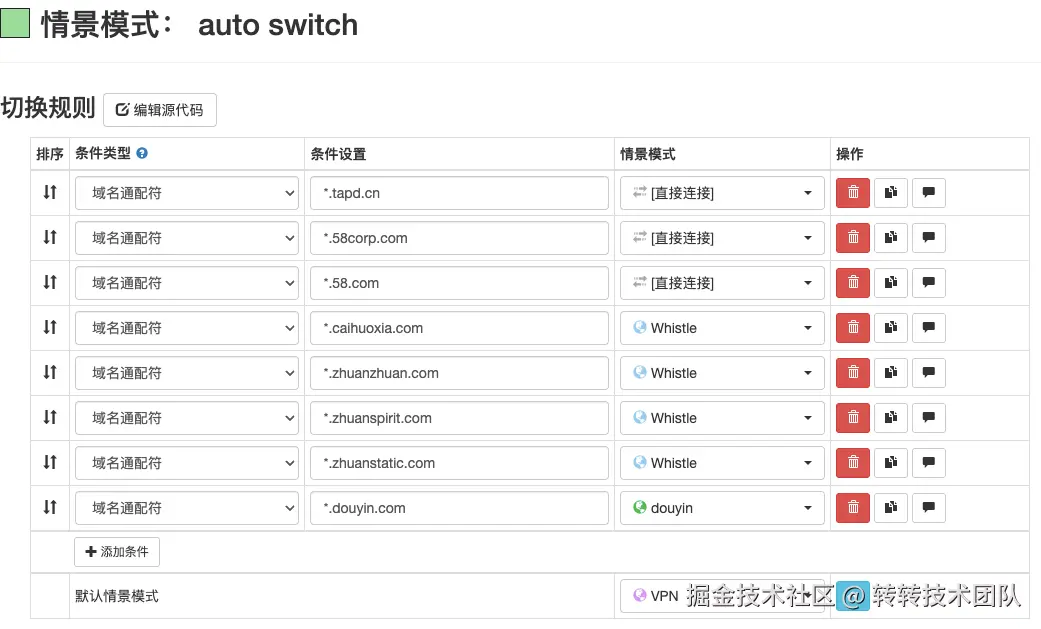Viewport: 1041px width, 629px height.
Task: Click the condition type help icon
Action: coord(142,154)
